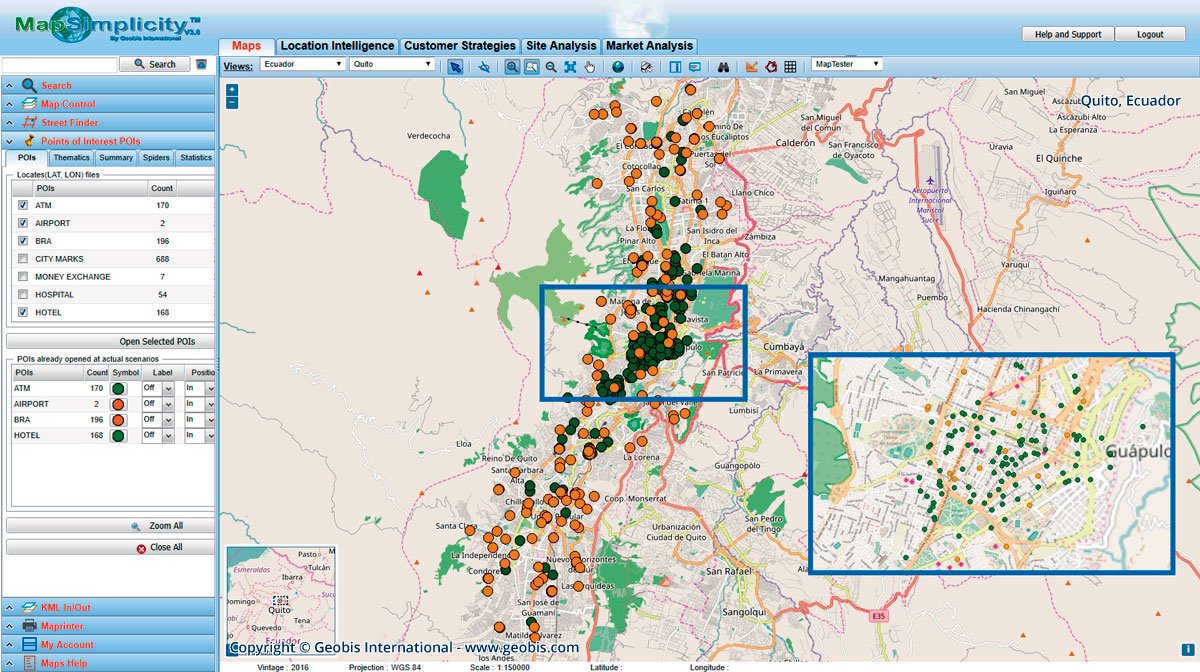Select the Market Analysis tab

(x=649, y=46)
